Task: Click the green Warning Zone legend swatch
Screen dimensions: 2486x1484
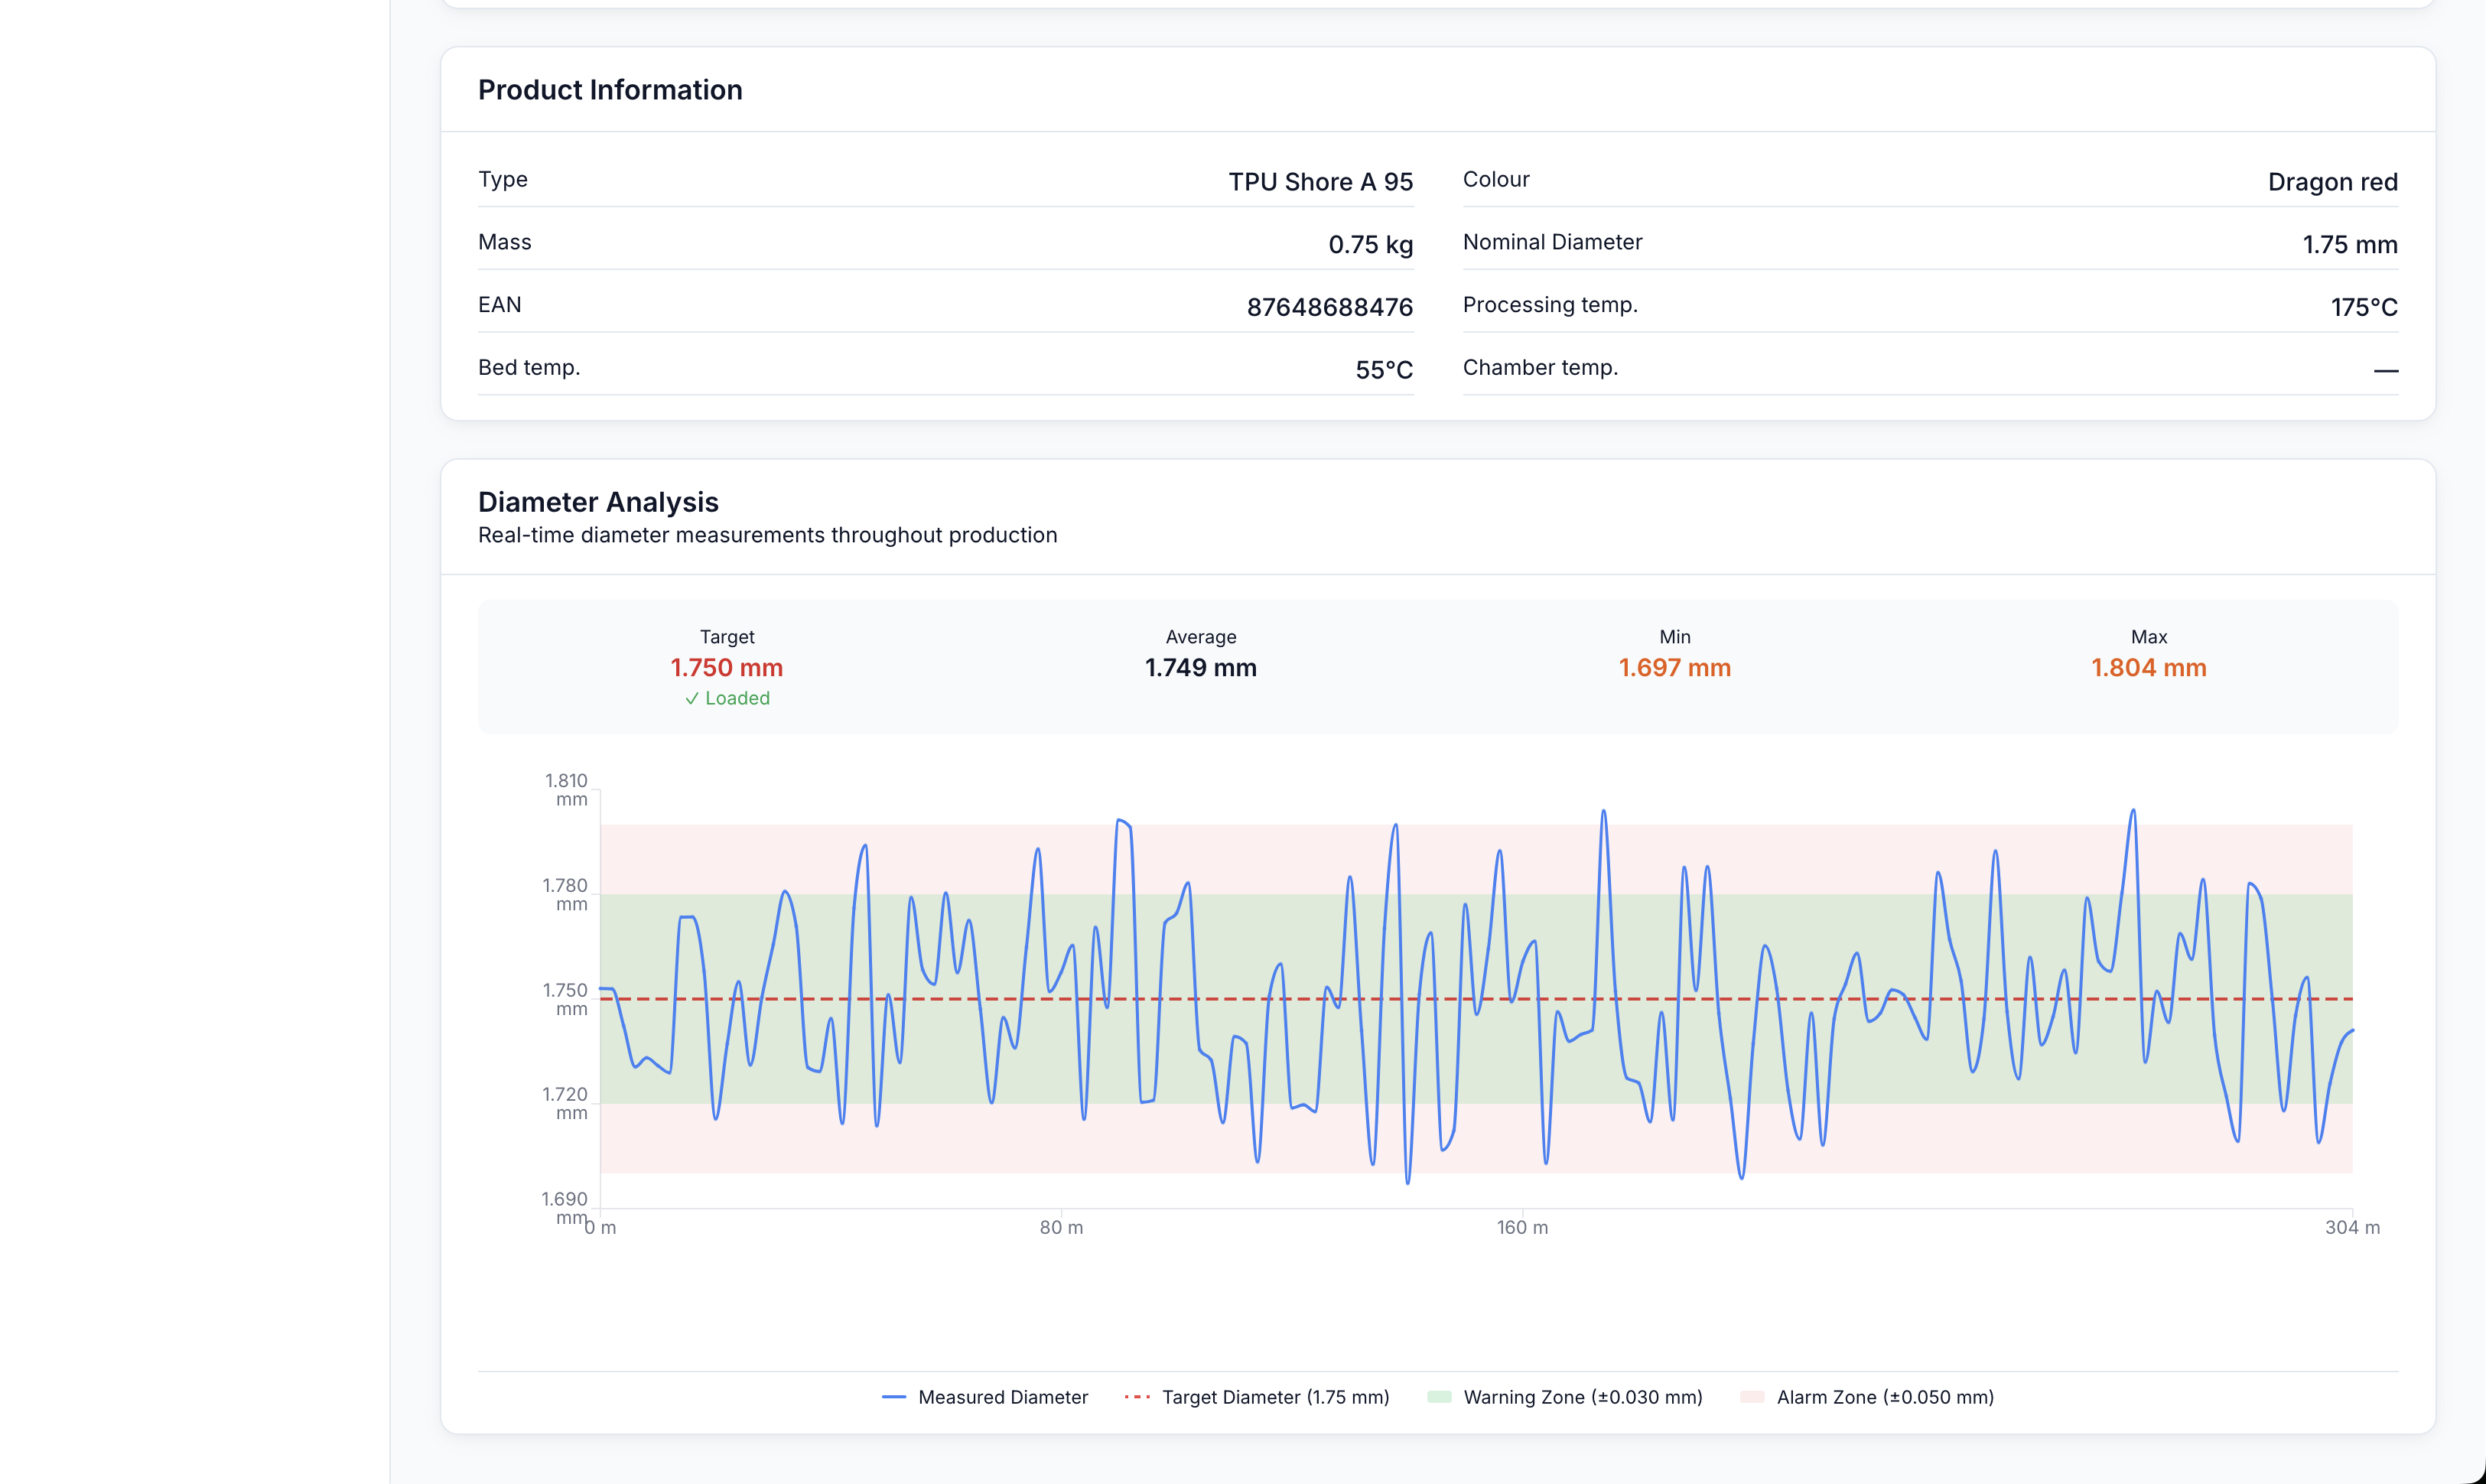Action: coord(1439,1397)
